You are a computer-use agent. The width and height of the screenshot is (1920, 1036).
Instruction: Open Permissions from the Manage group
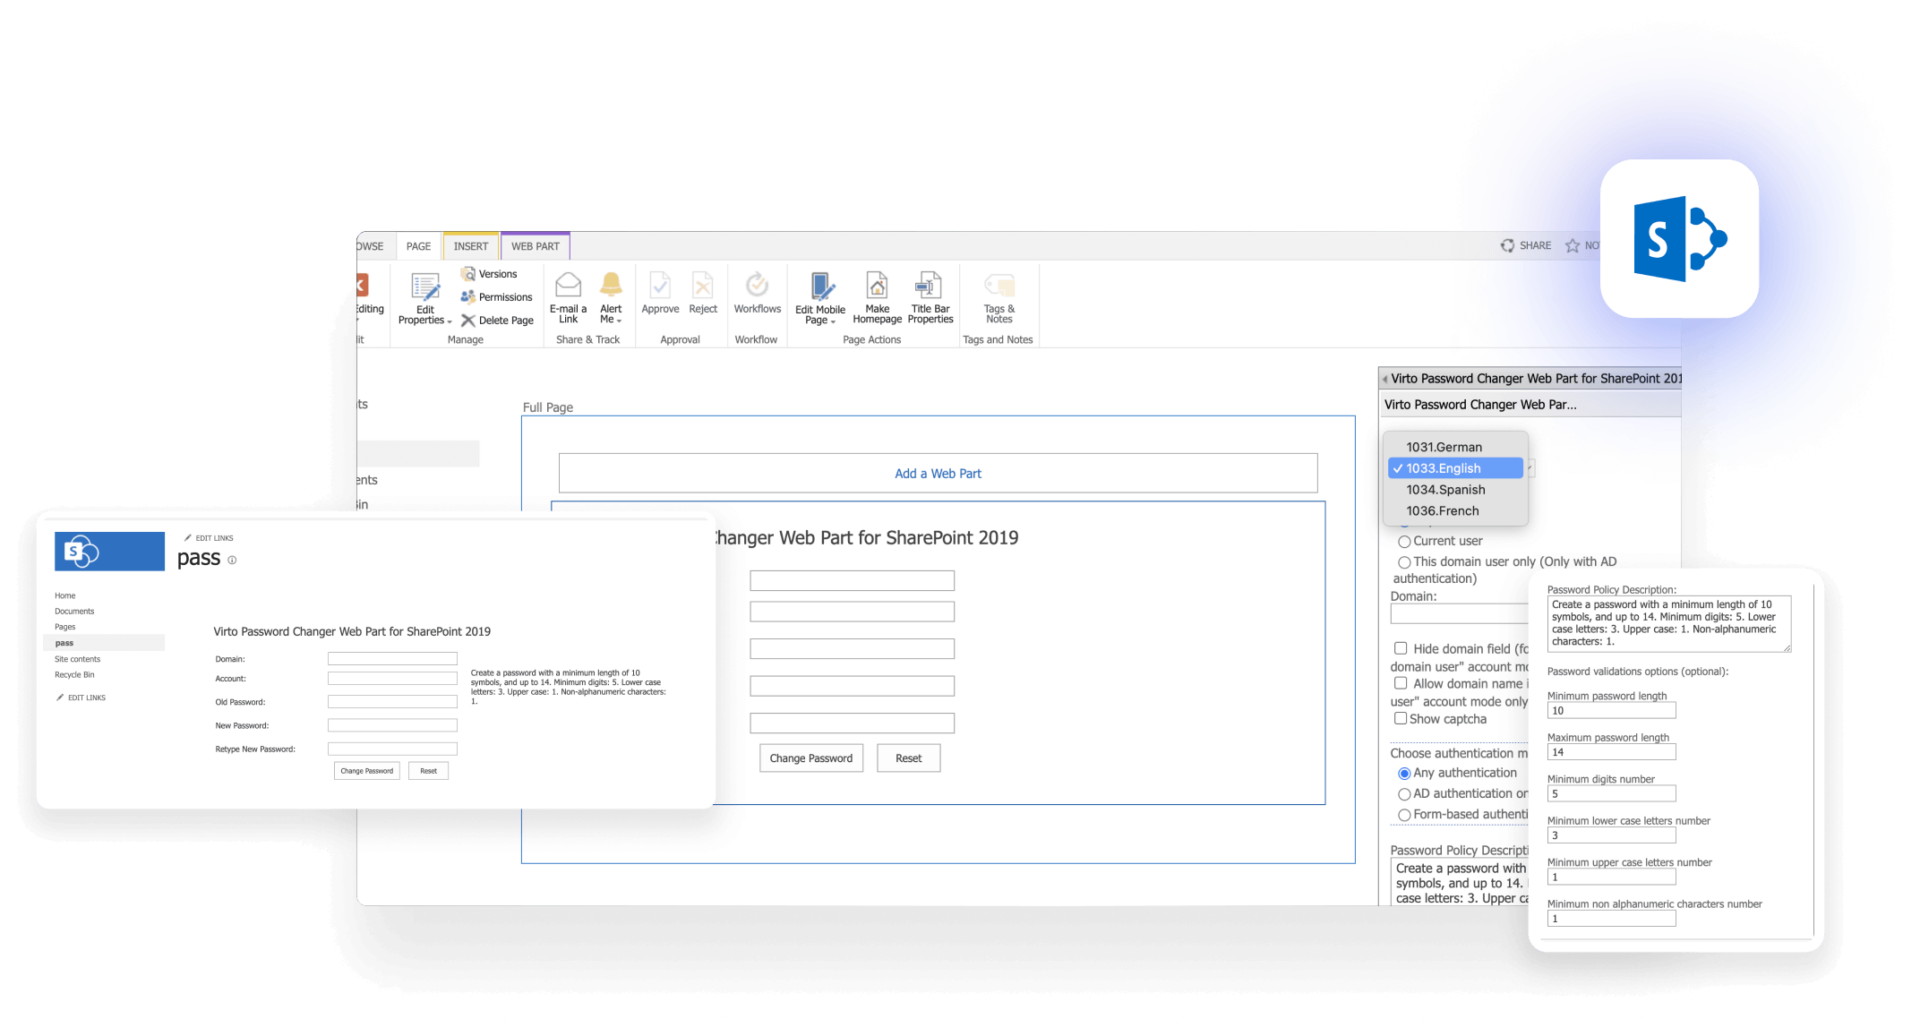496,296
